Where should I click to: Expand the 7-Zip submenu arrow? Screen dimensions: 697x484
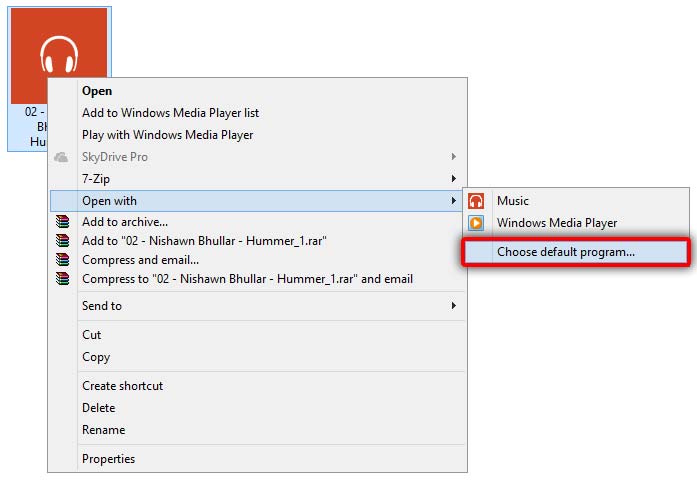453,179
